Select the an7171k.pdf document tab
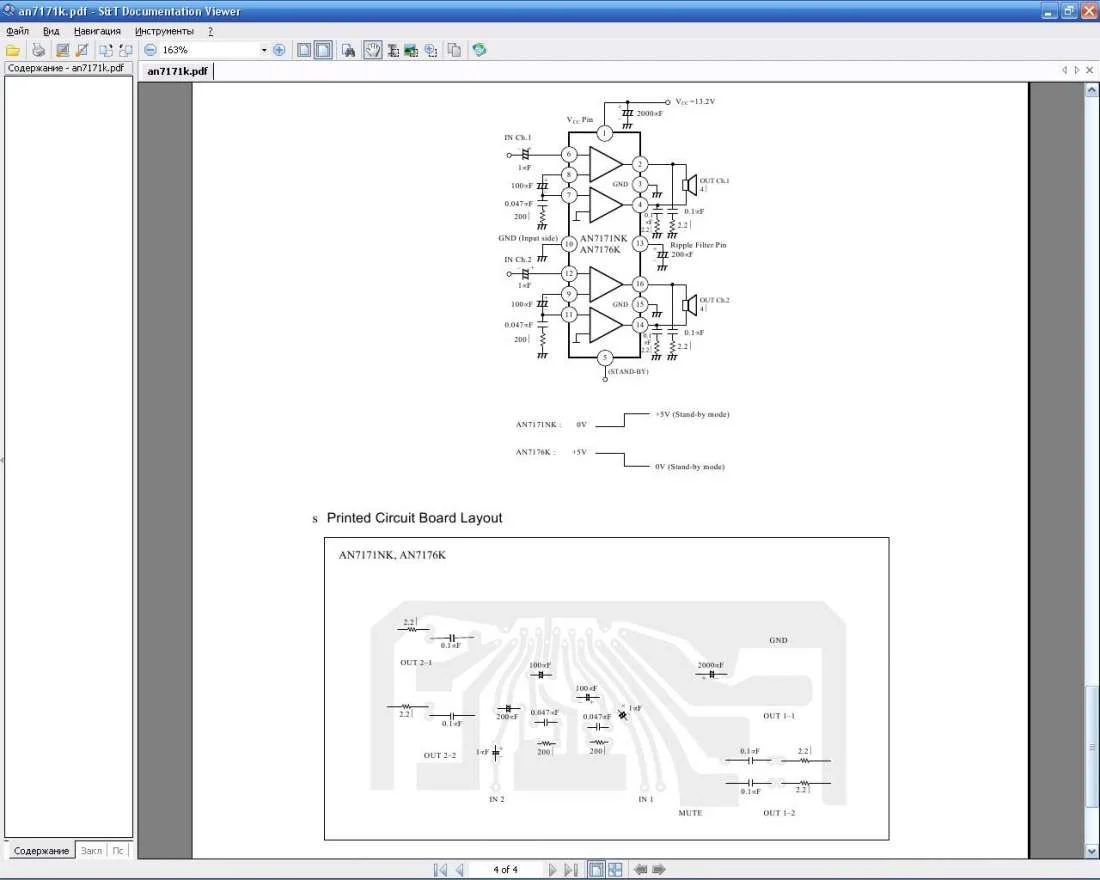The height and width of the screenshot is (880, 1100). (177, 71)
